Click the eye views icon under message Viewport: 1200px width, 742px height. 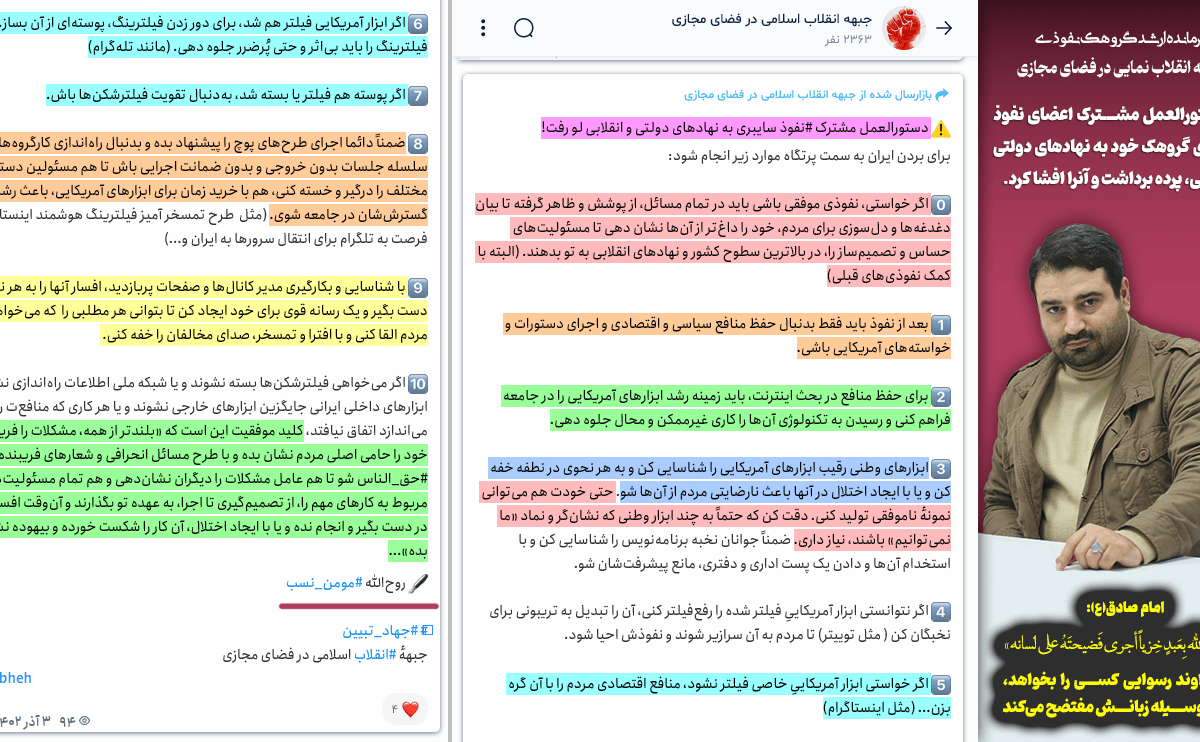point(84,721)
